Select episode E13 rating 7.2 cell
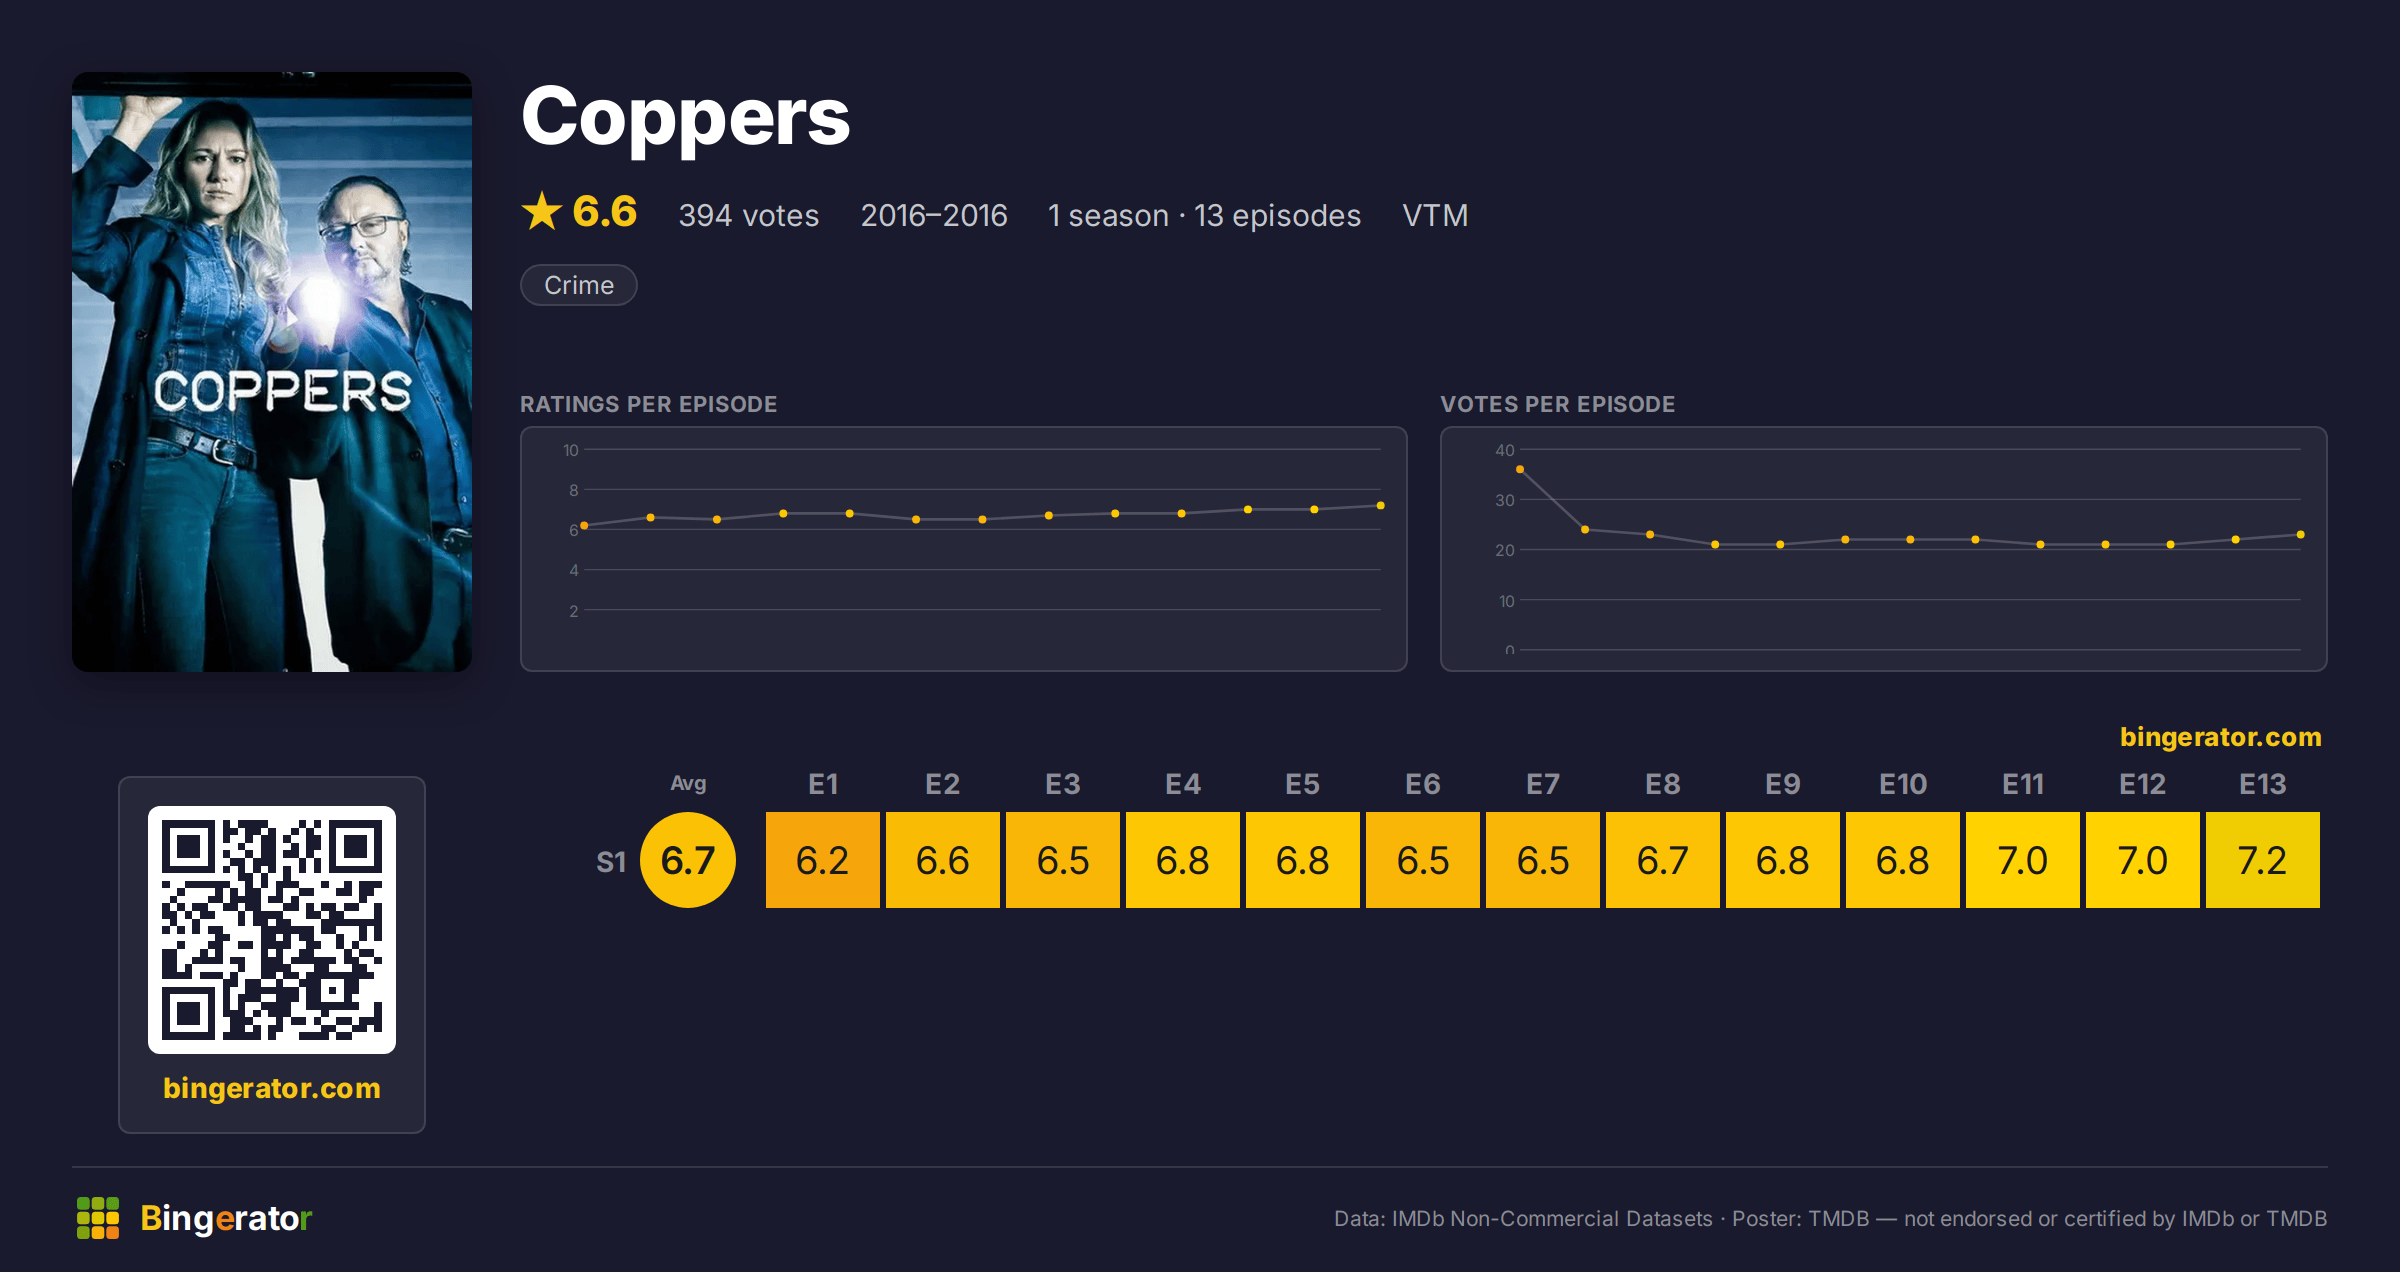This screenshot has height=1272, width=2400. point(2263,860)
